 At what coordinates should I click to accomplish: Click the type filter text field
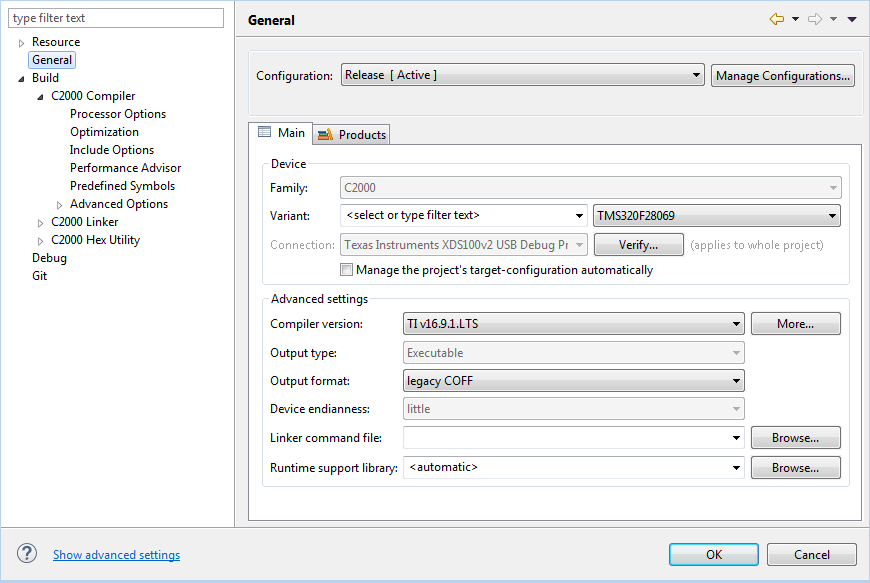click(116, 18)
